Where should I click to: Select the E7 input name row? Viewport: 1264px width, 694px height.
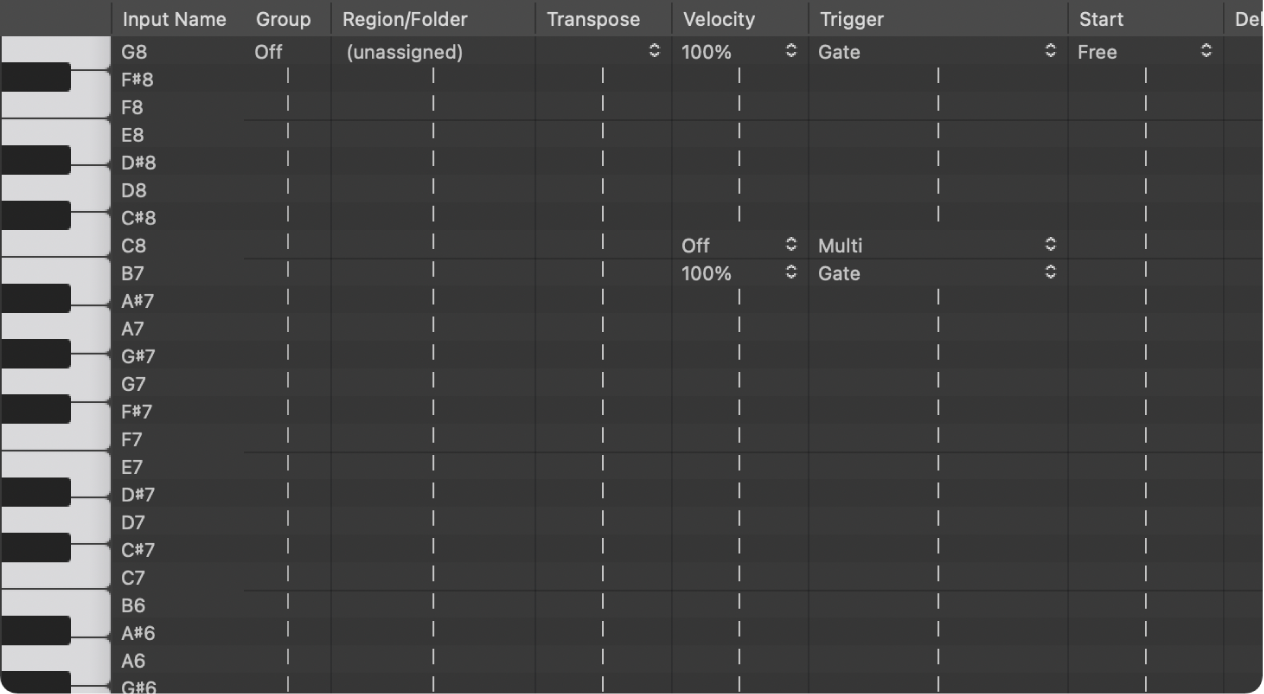click(132, 467)
